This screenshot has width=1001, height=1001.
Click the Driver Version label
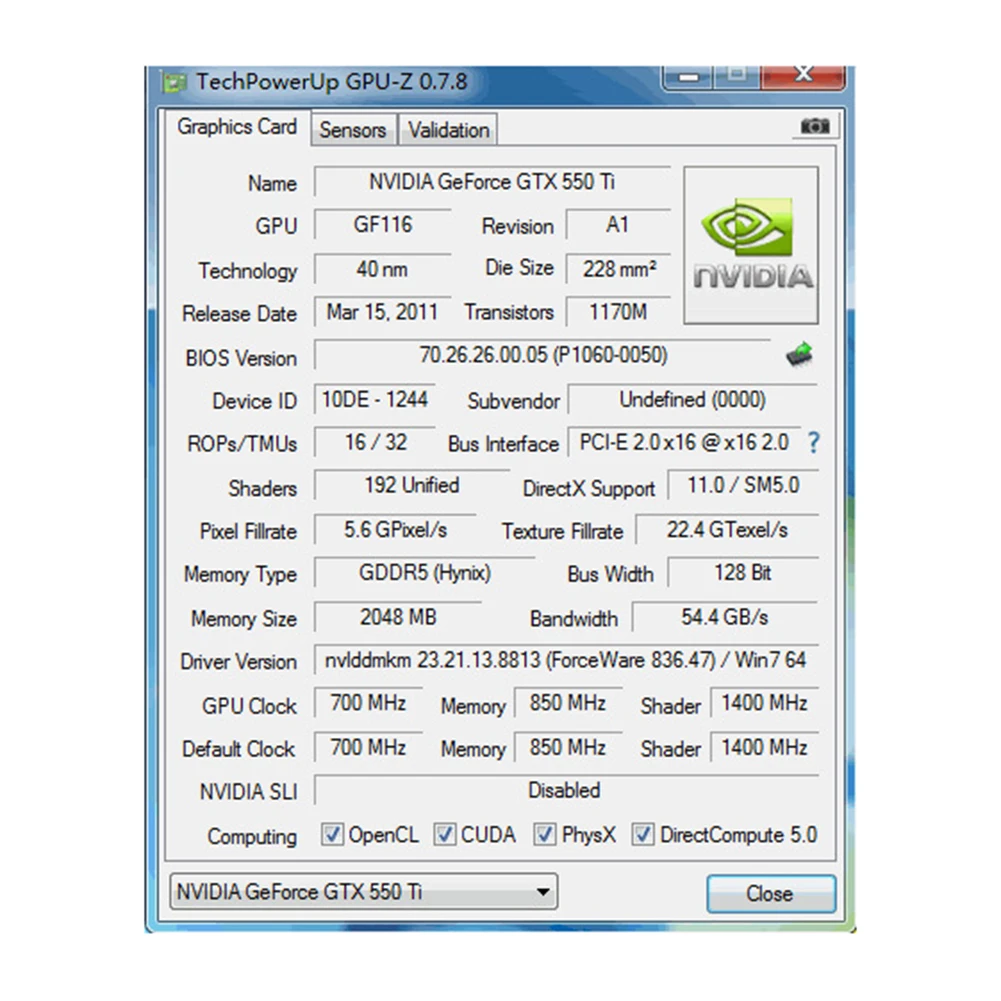[x=238, y=662]
